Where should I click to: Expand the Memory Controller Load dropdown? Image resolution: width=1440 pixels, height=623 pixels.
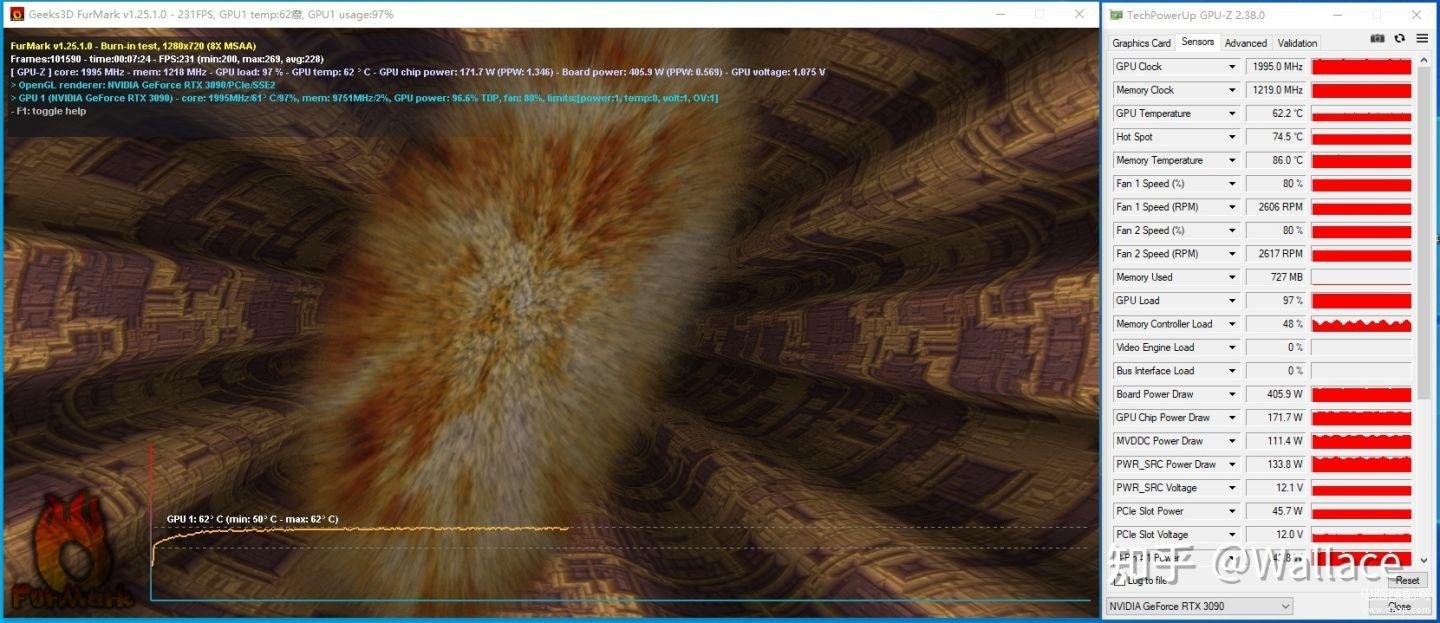1232,324
